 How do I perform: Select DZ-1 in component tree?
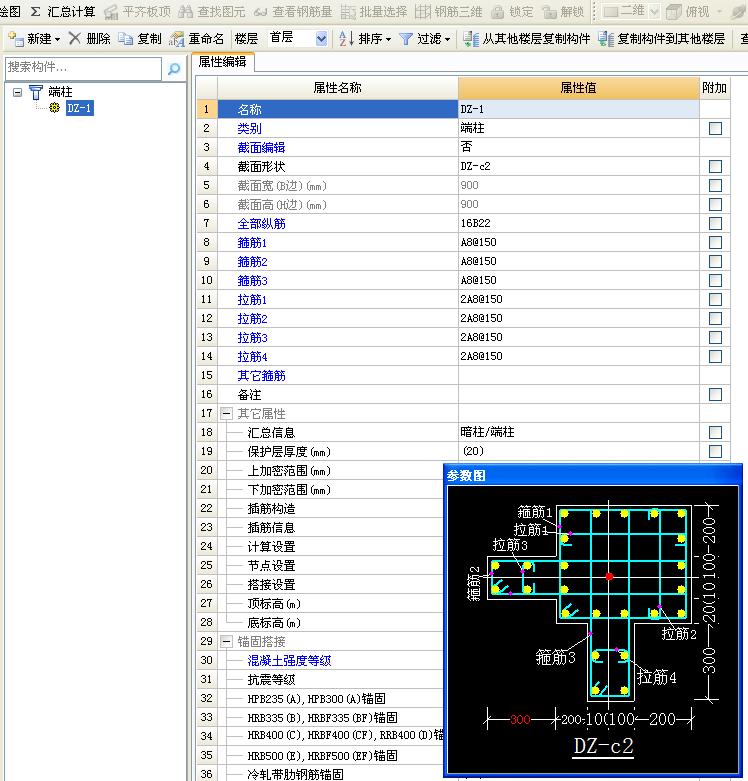coord(80,108)
